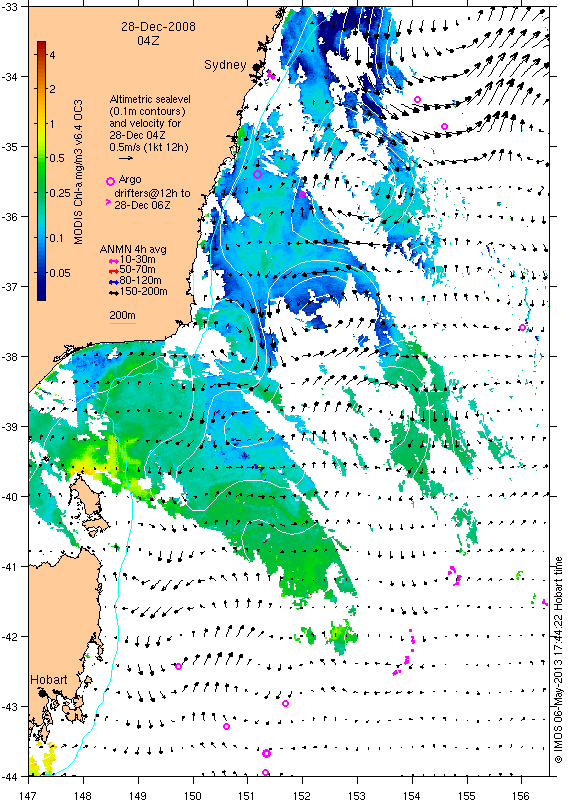The height and width of the screenshot is (800, 570).
Task: Click the Argo float marker near 152E, 35.7S
Action: [x=302, y=194]
